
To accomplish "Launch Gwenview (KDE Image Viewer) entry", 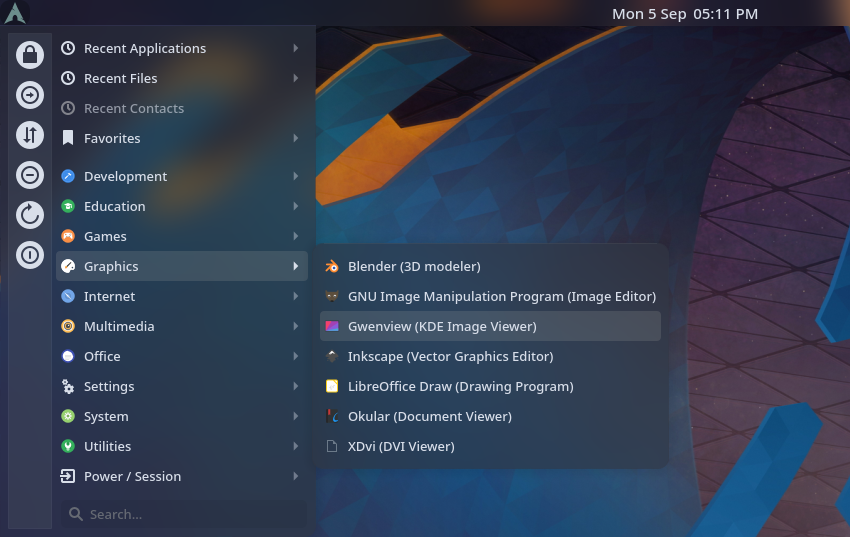I will (490, 326).
